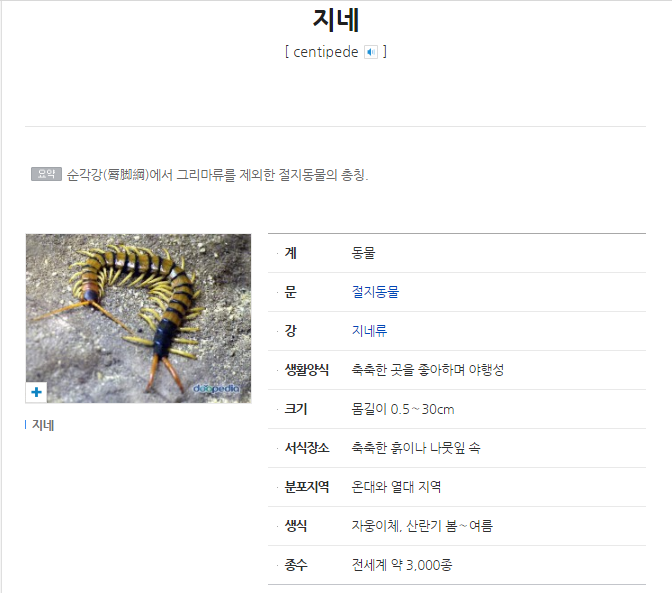The image size is (672, 593).
Task: Click the 동물 value in the table
Action: 363,253
